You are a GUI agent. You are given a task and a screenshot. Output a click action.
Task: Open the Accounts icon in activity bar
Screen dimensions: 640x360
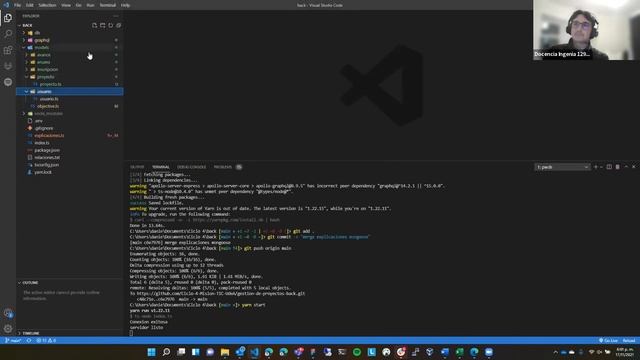click(x=8, y=313)
